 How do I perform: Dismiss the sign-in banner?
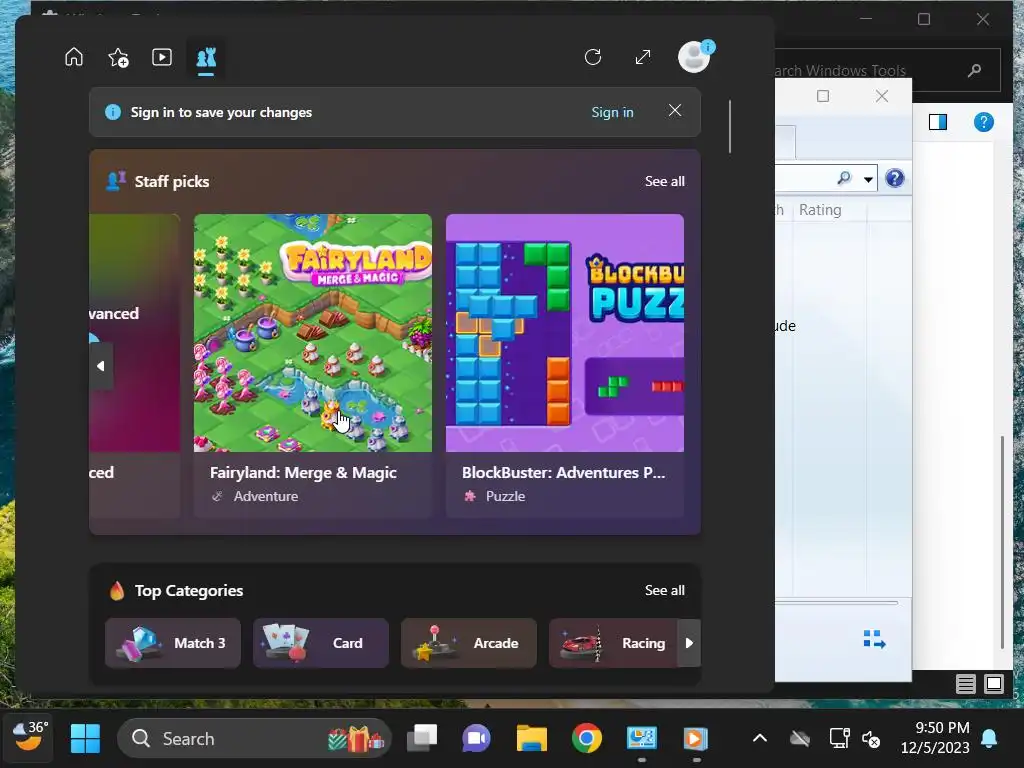tap(675, 111)
